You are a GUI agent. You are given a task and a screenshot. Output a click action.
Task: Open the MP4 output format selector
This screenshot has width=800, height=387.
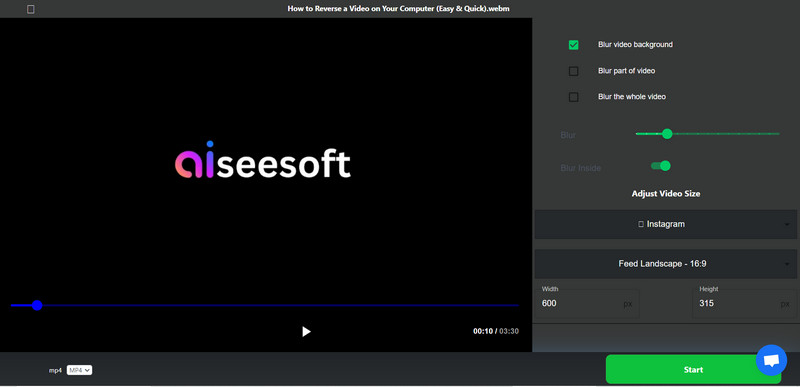(79, 370)
